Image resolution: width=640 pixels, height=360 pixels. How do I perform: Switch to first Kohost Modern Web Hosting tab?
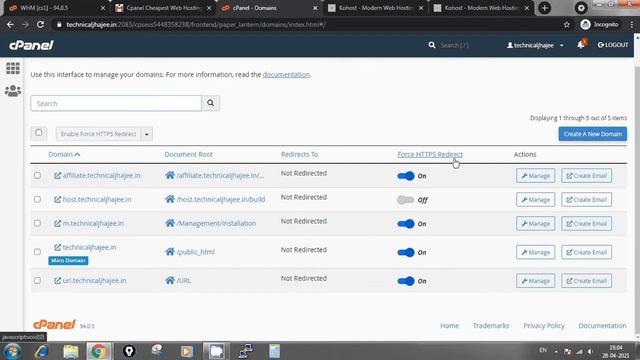(x=376, y=8)
